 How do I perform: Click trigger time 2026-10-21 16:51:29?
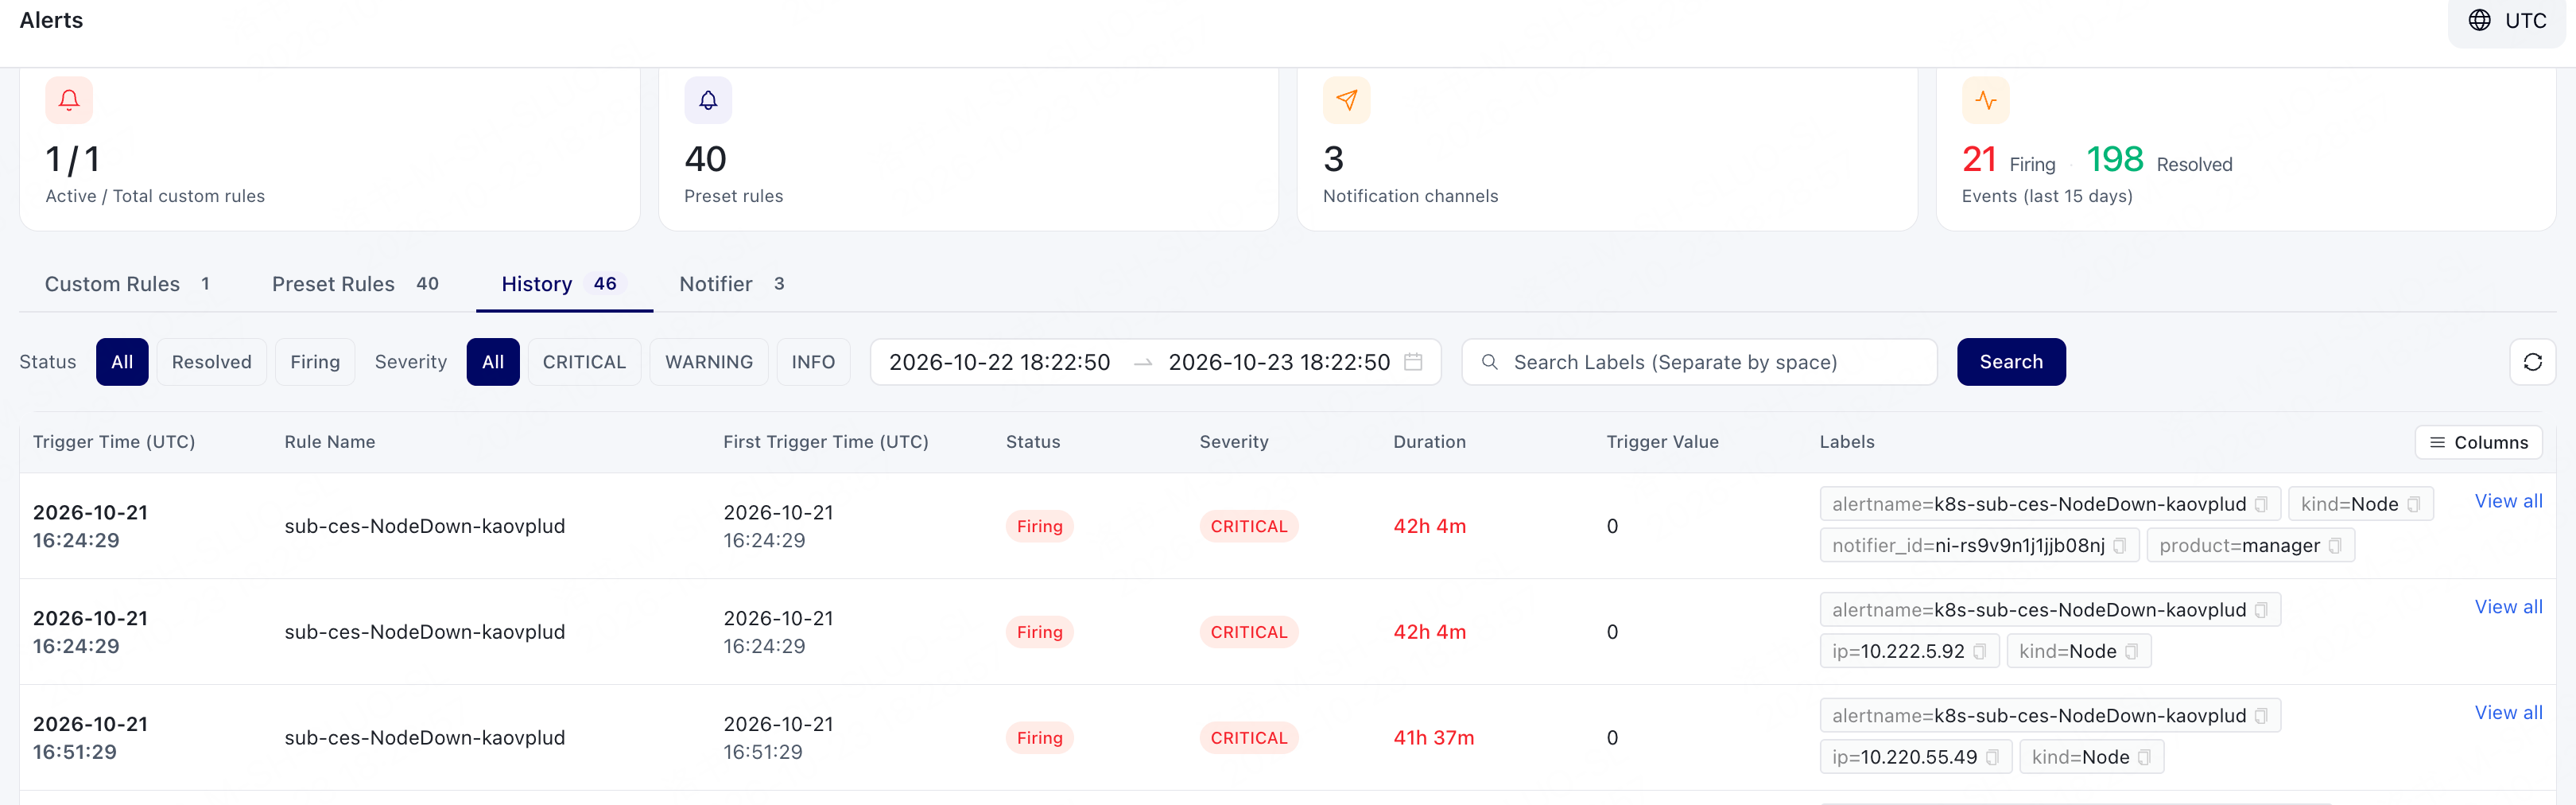(90, 738)
